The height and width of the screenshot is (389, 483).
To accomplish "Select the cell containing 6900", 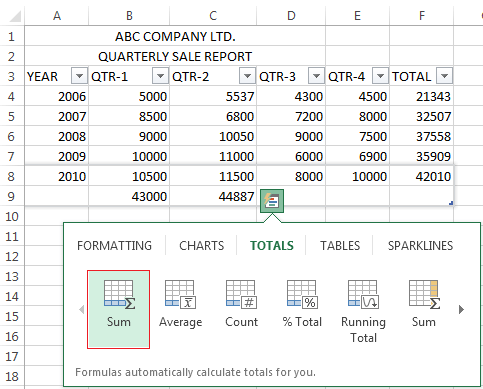I will click(x=357, y=156).
